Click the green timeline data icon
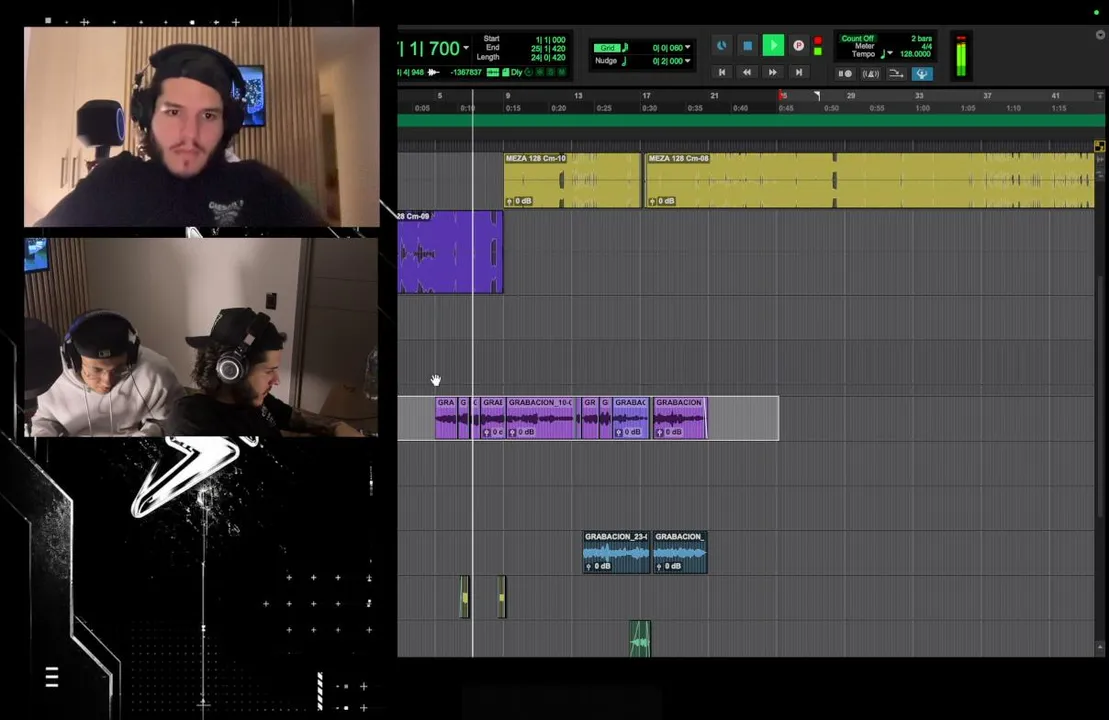 tap(493, 72)
